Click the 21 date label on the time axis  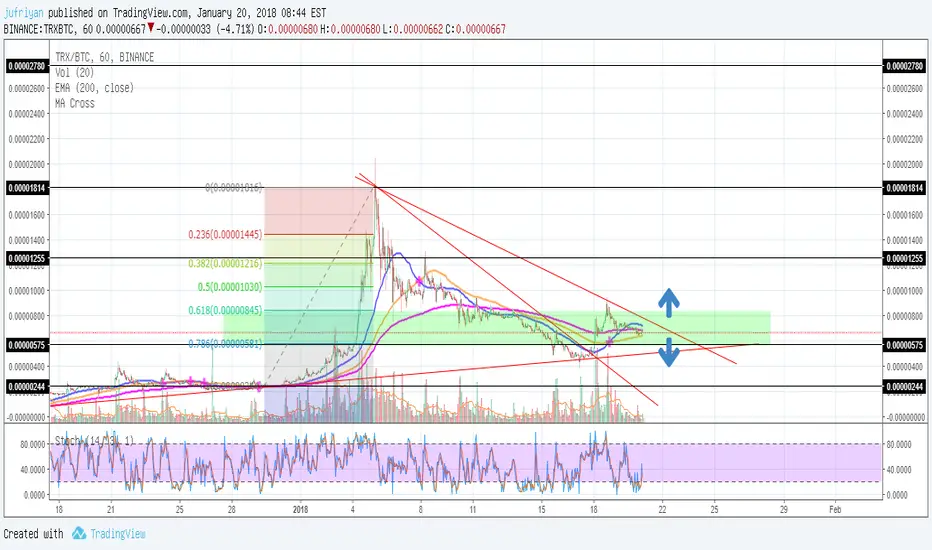111,510
